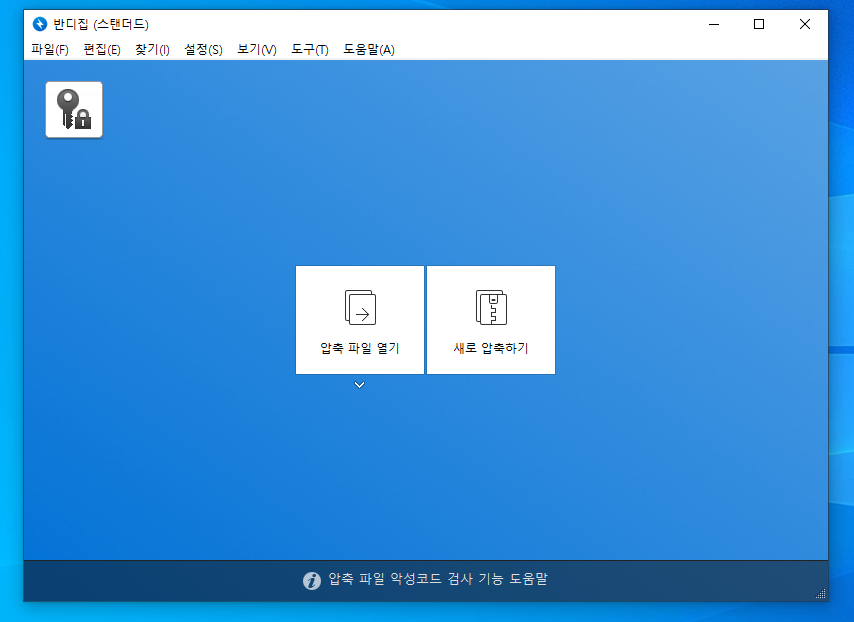Expand the chevron below 압축 파일 열기
The image size is (854, 622).
(359, 385)
